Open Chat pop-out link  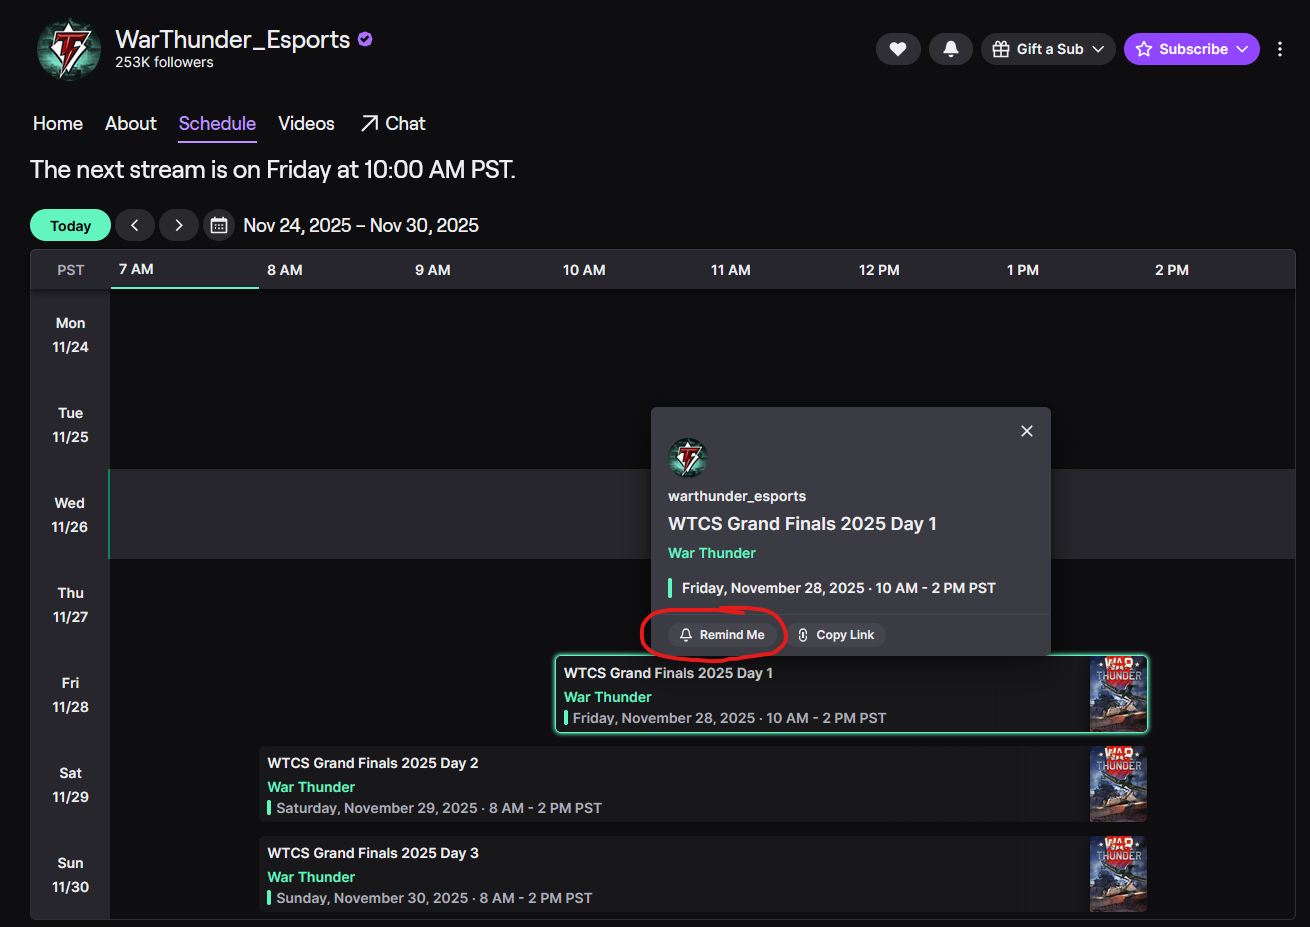[393, 123]
